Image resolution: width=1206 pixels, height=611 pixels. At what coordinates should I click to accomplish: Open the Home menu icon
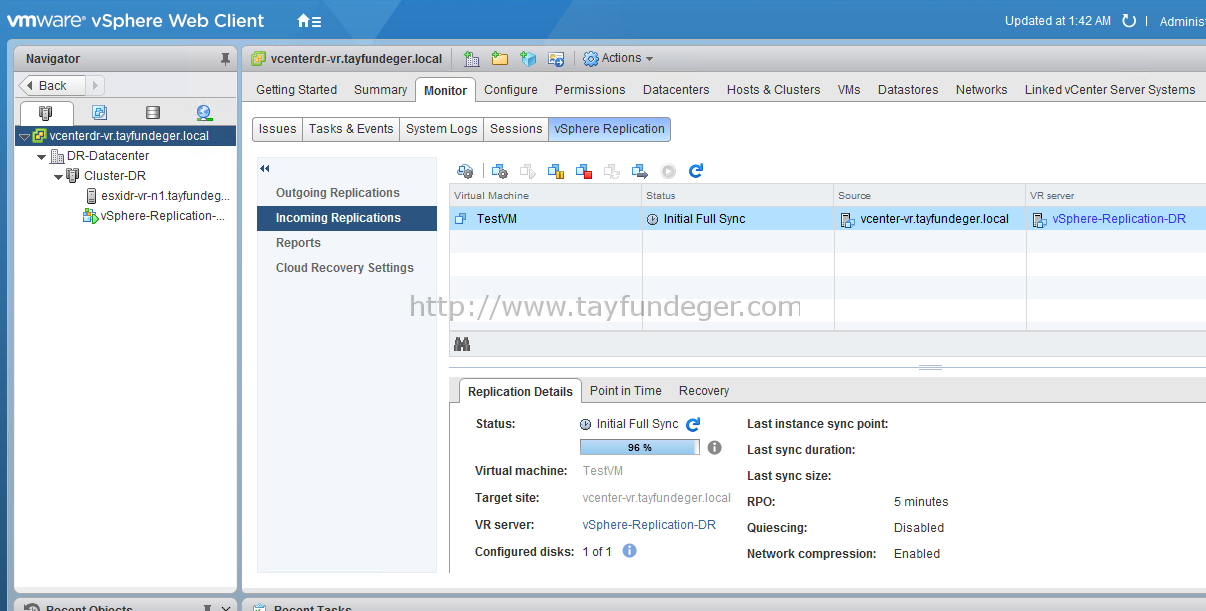(x=309, y=21)
